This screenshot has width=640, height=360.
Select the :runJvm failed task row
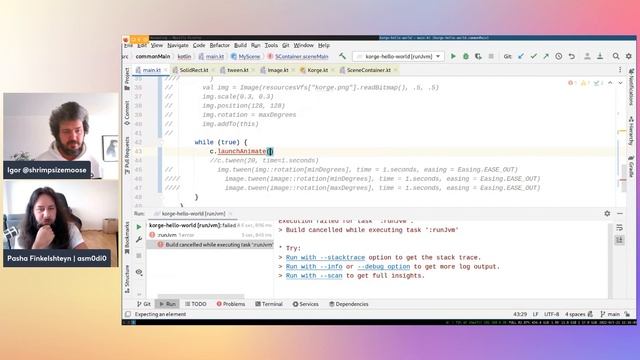pyautogui.click(x=211, y=235)
